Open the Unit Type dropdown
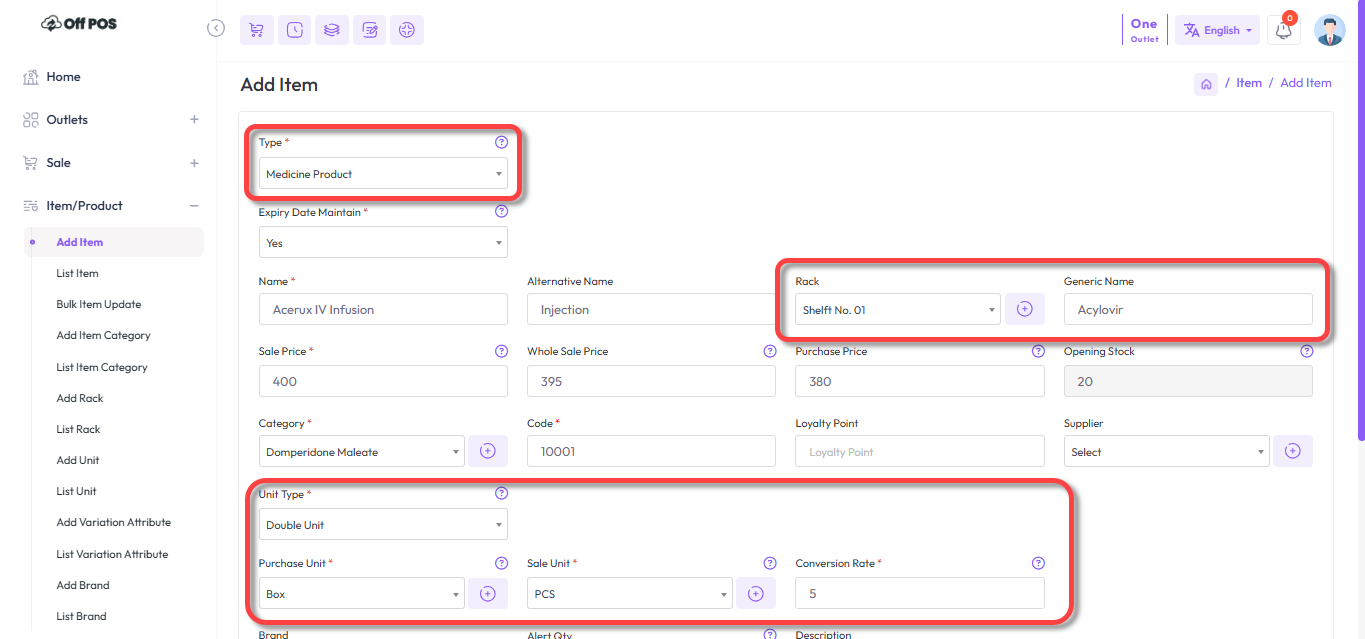This screenshot has height=639, width=1365. tap(383, 525)
